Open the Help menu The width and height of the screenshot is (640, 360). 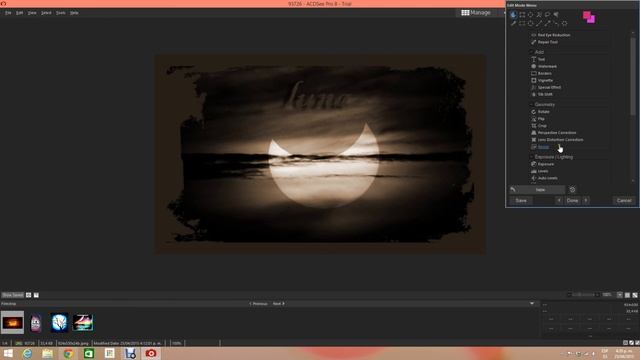(74, 13)
